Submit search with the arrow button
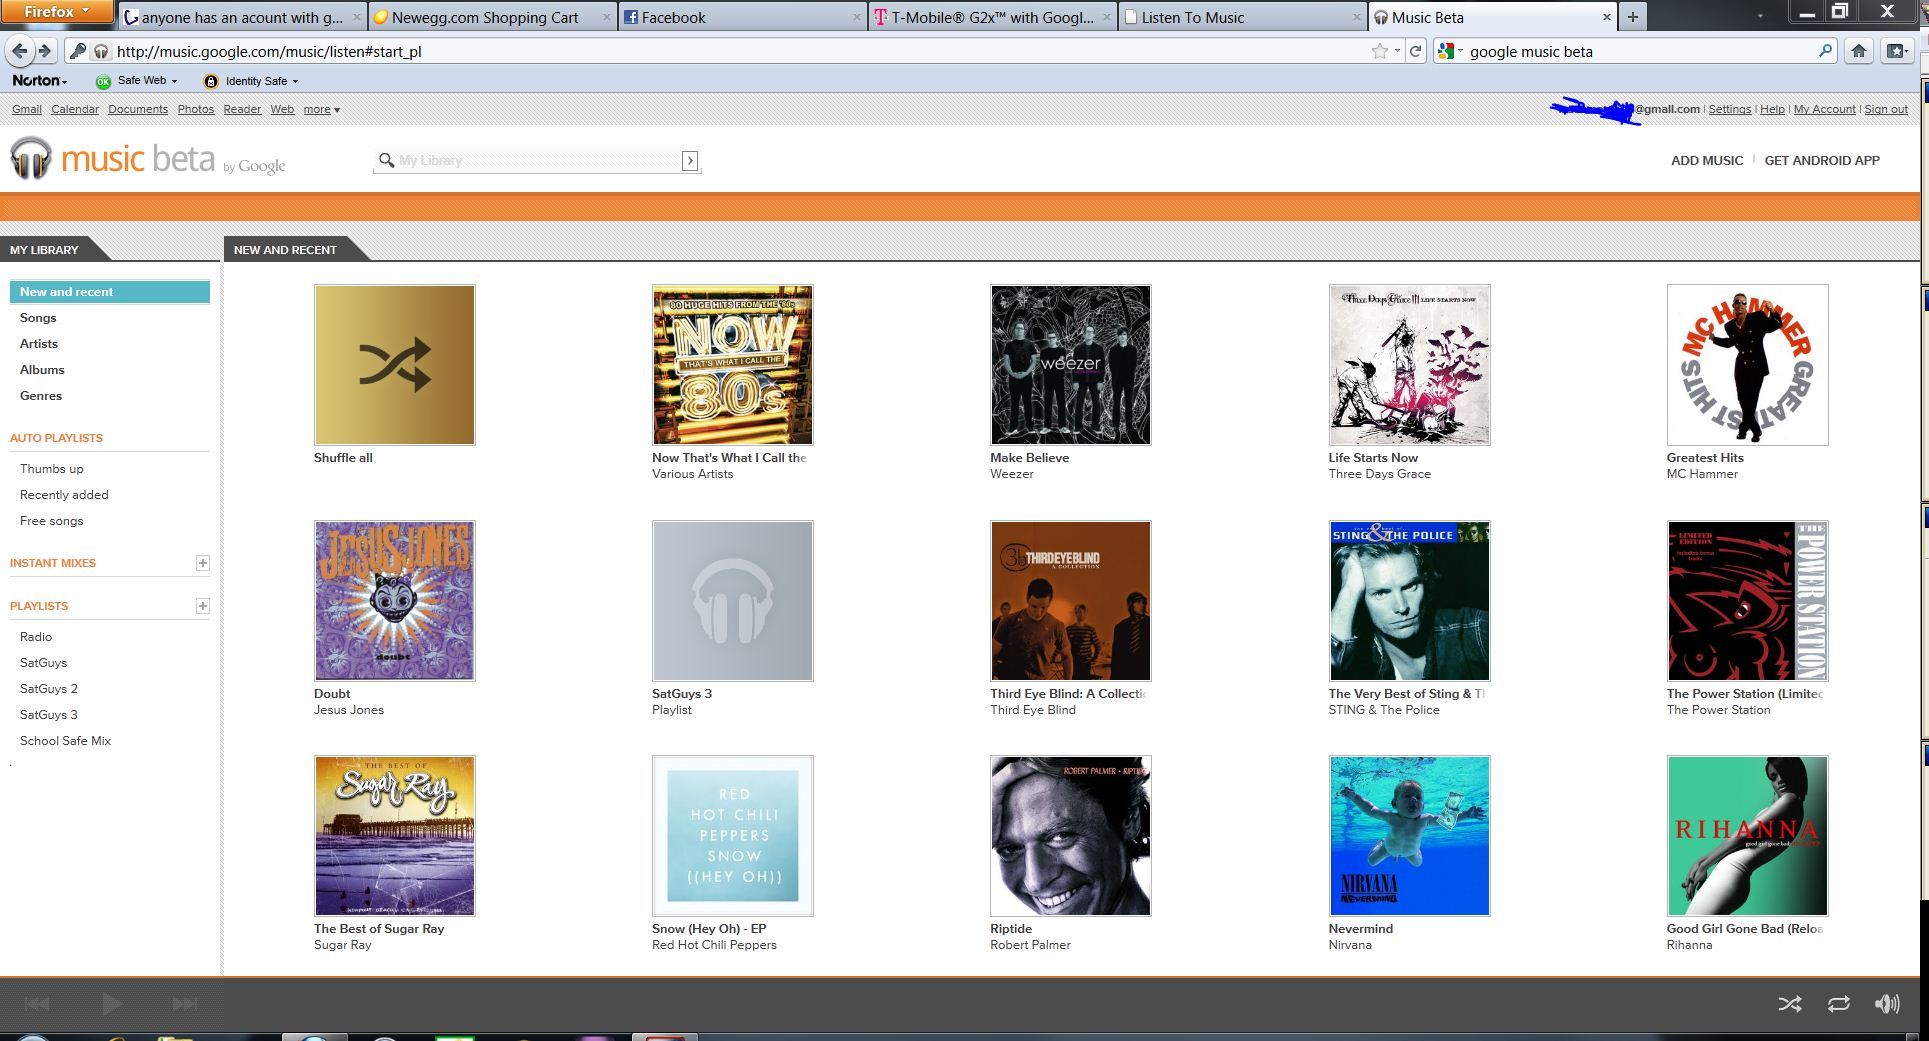This screenshot has width=1929, height=1041. click(x=690, y=161)
